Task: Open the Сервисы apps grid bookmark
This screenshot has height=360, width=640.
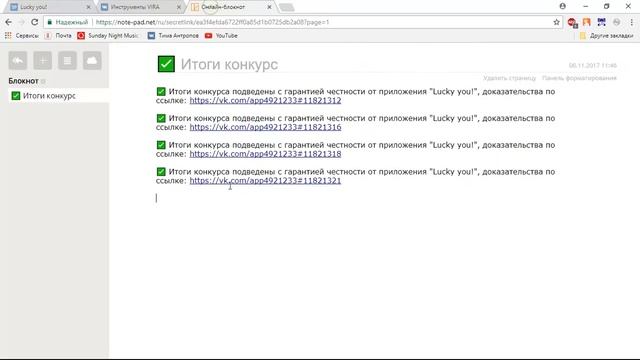Action: coord(22,36)
